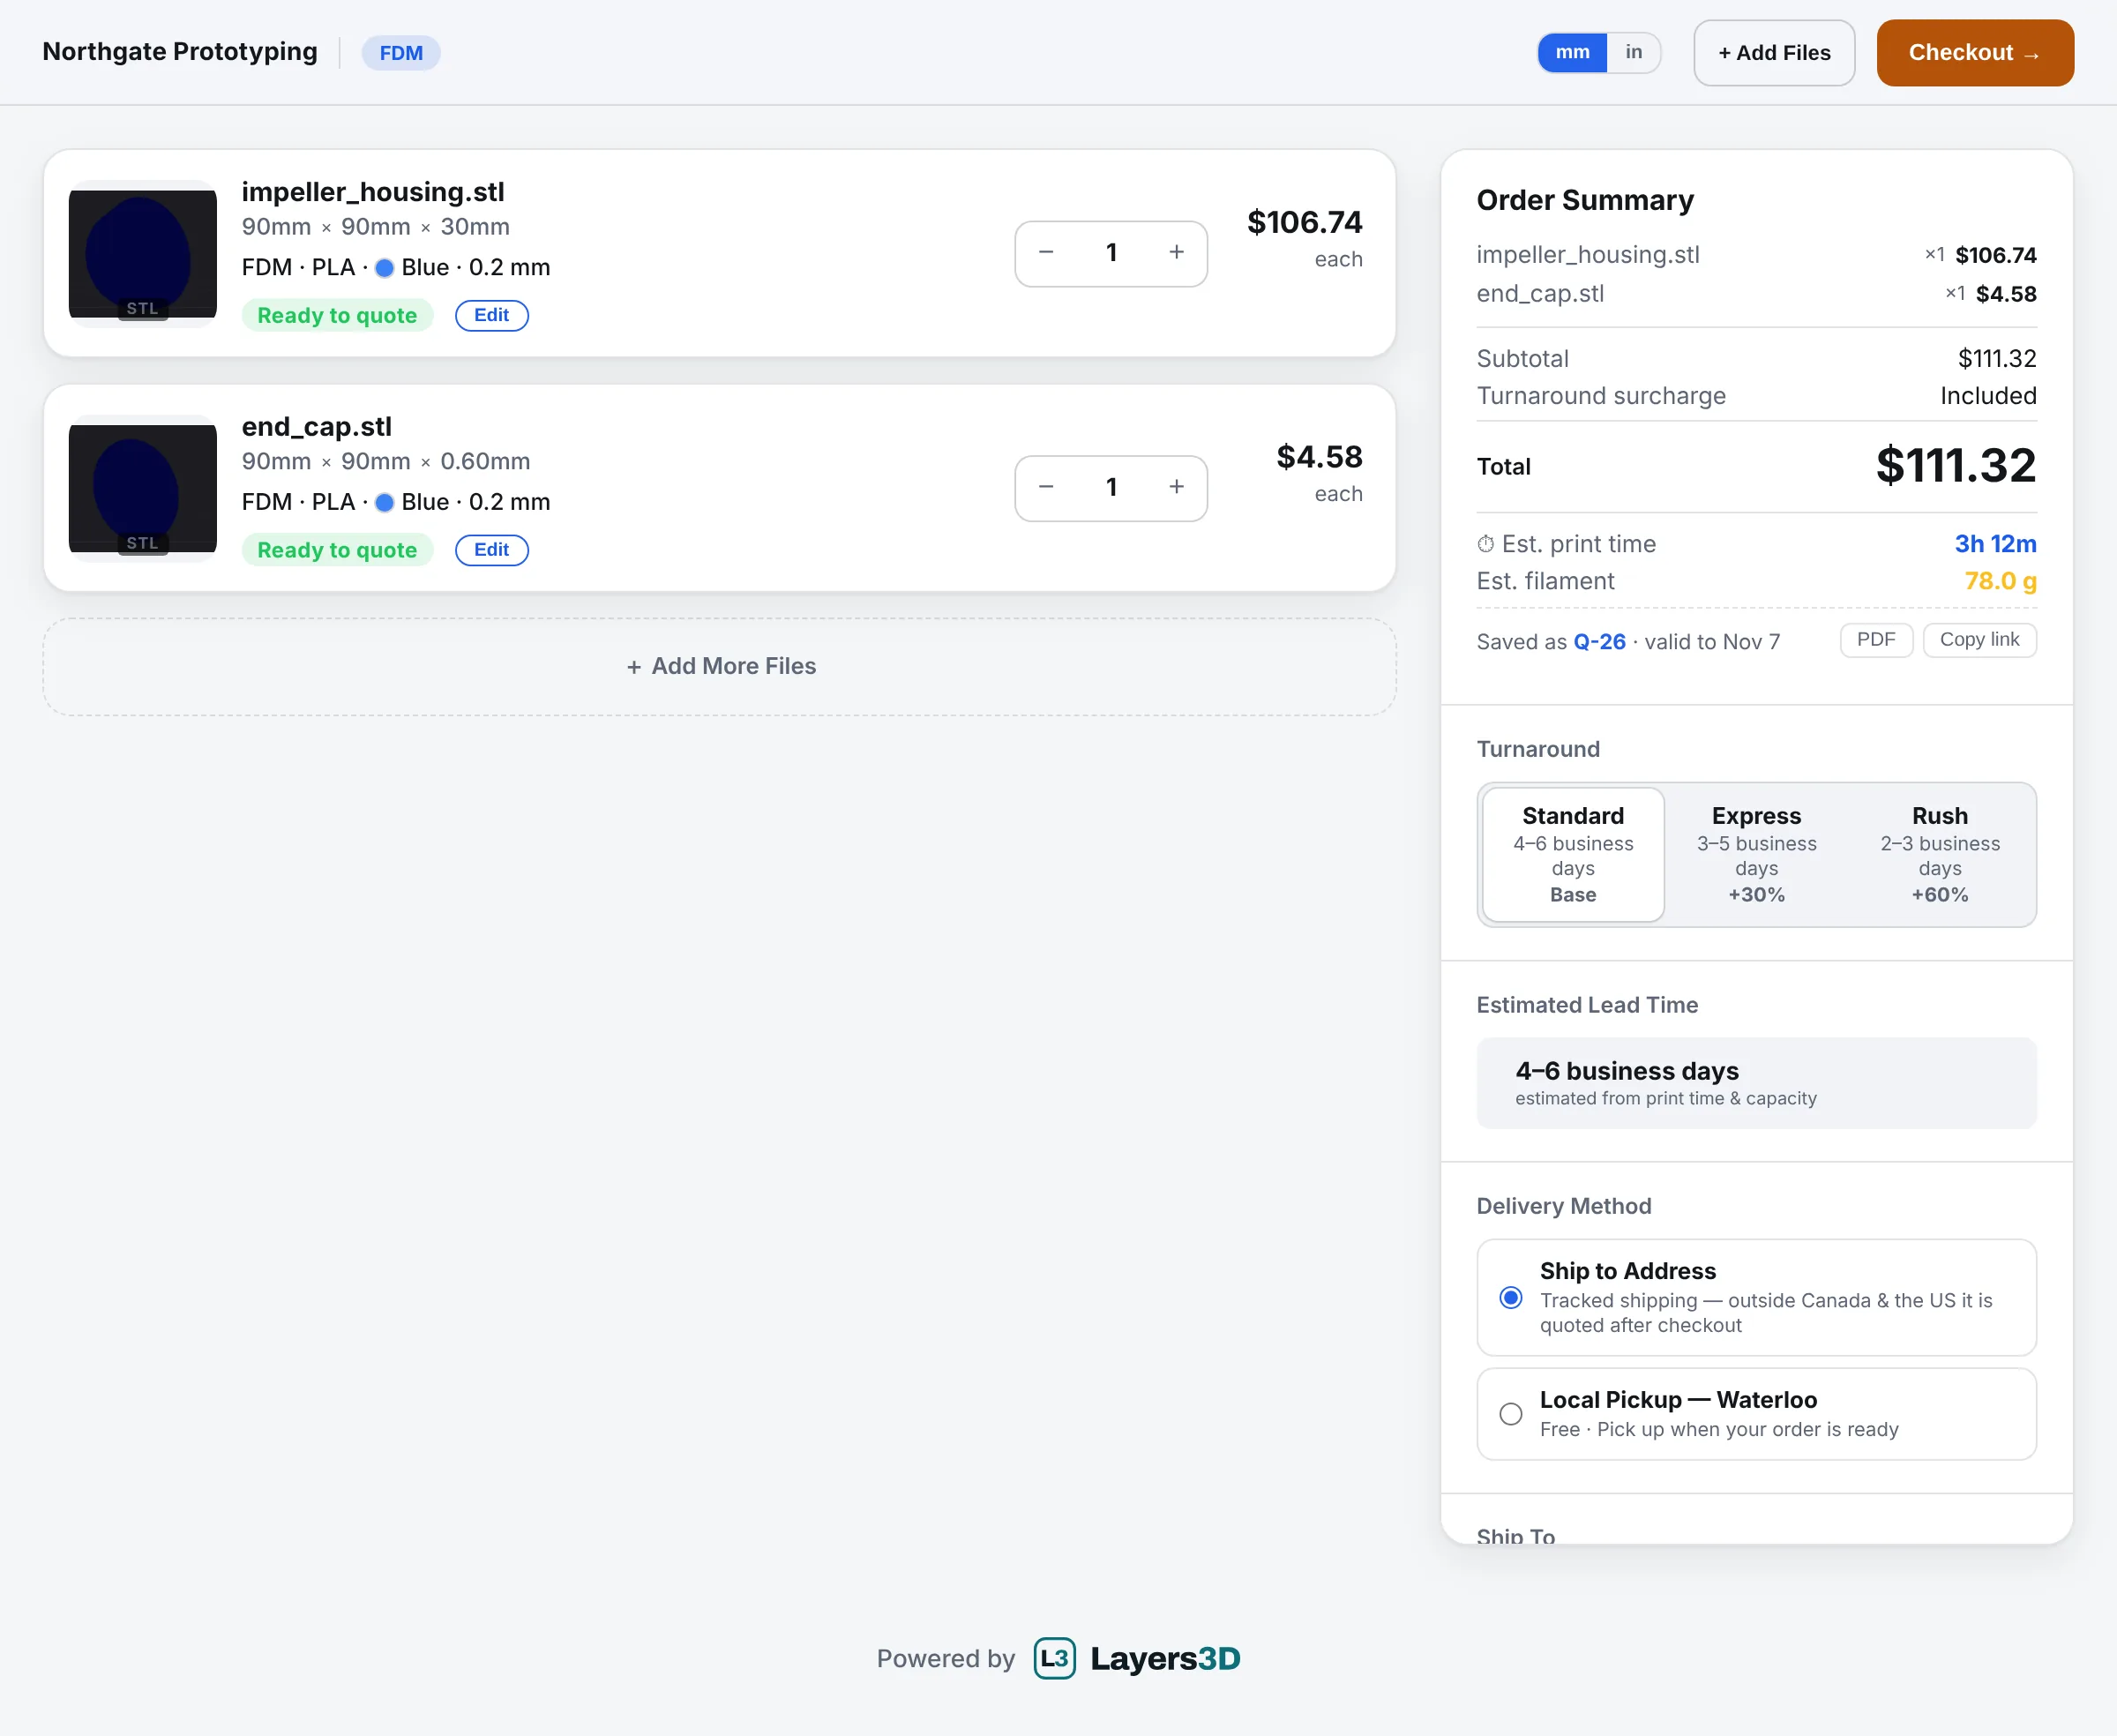Click the 3h 12m print time value
The image size is (2117, 1736).
coord(1995,544)
